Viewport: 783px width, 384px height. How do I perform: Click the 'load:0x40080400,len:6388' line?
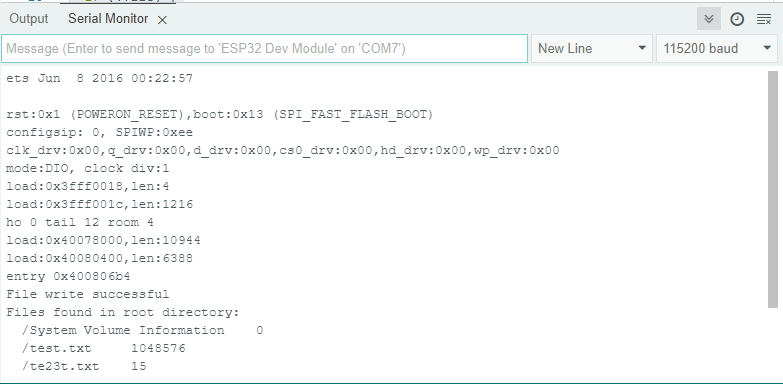tap(99, 259)
